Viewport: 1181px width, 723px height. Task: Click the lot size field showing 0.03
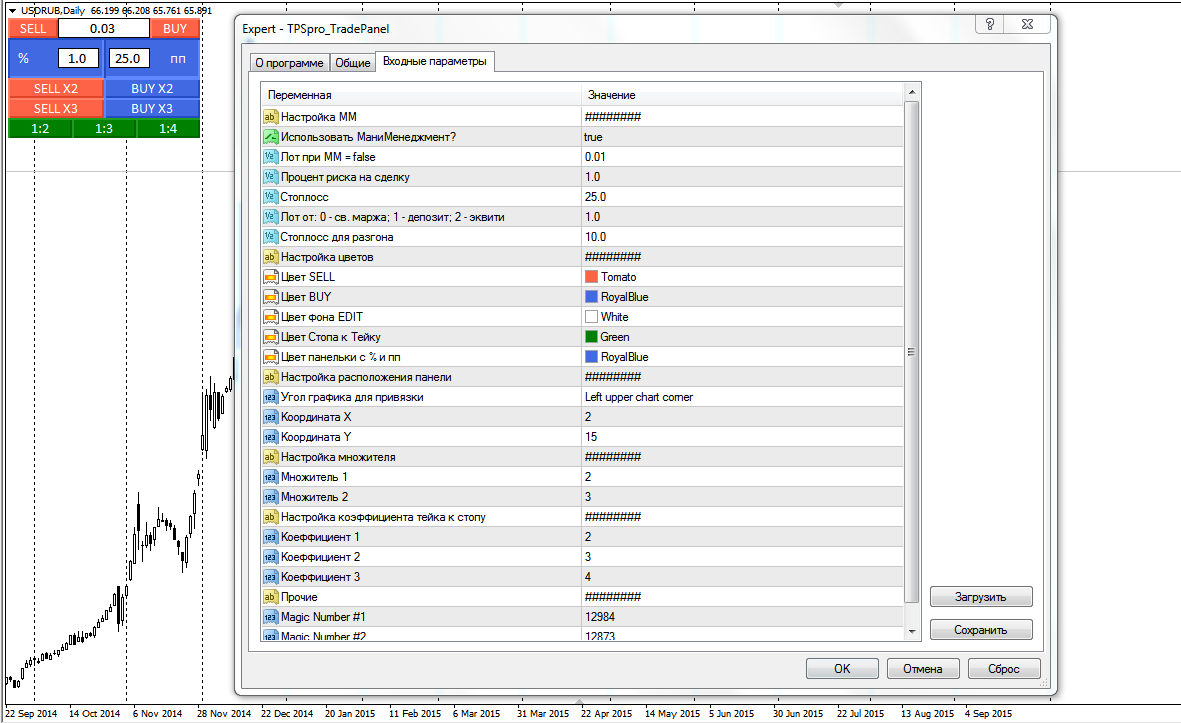pyautogui.click(x=104, y=29)
